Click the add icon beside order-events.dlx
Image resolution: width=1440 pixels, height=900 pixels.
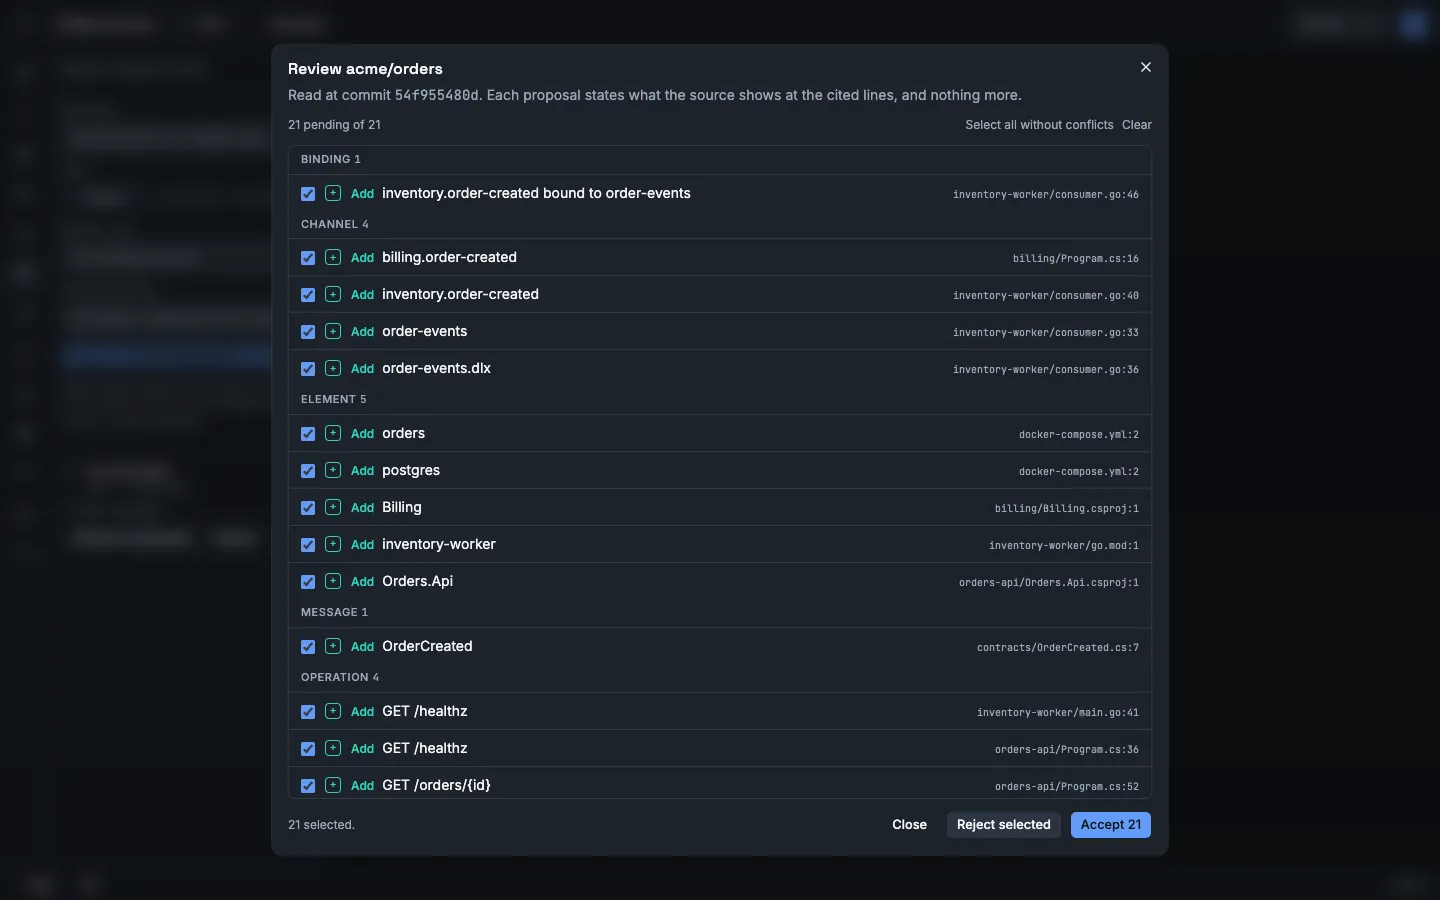pyautogui.click(x=333, y=368)
